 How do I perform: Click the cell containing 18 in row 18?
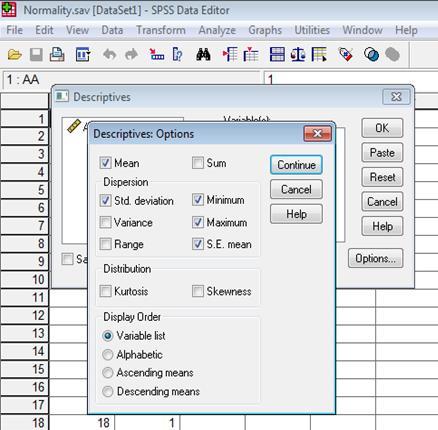(x=82, y=423)
